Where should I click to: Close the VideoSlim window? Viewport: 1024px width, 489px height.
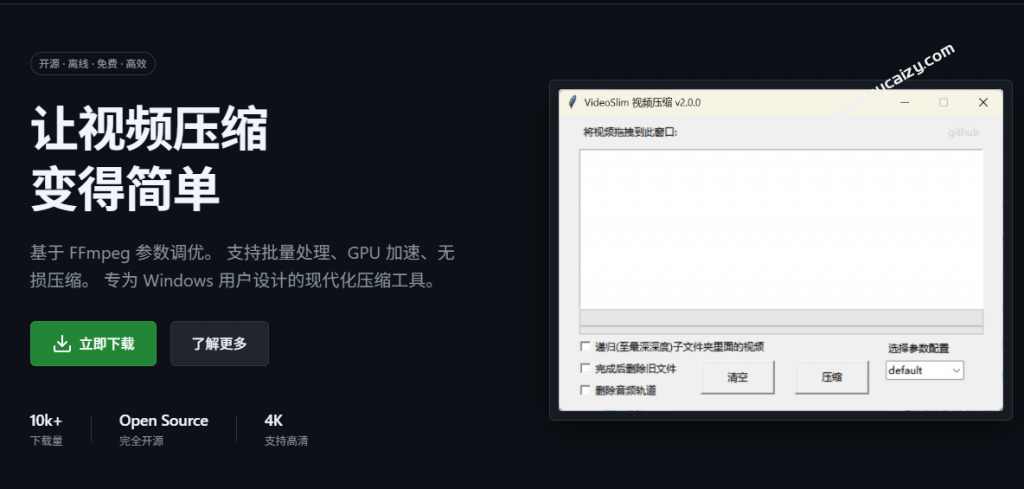983,103
